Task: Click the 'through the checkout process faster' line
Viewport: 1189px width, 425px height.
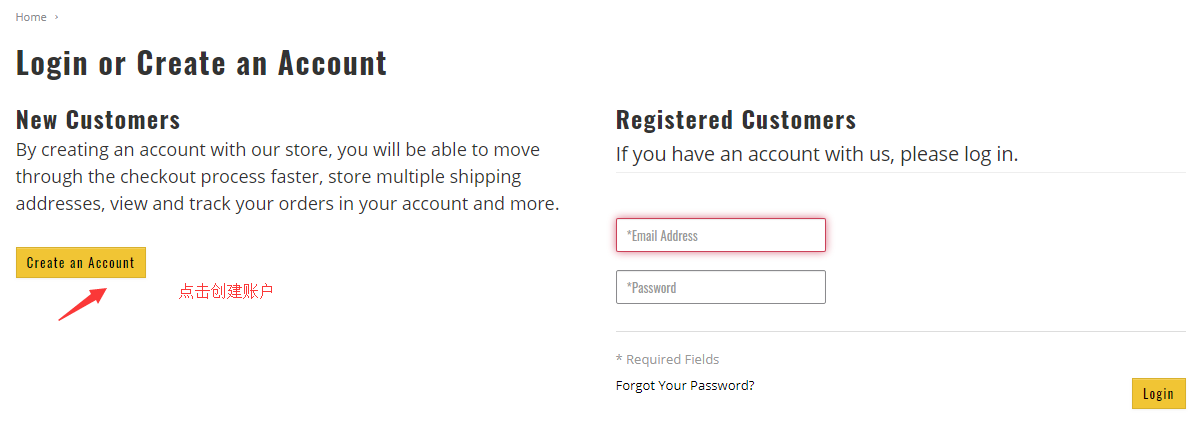Action: [268, 177]
